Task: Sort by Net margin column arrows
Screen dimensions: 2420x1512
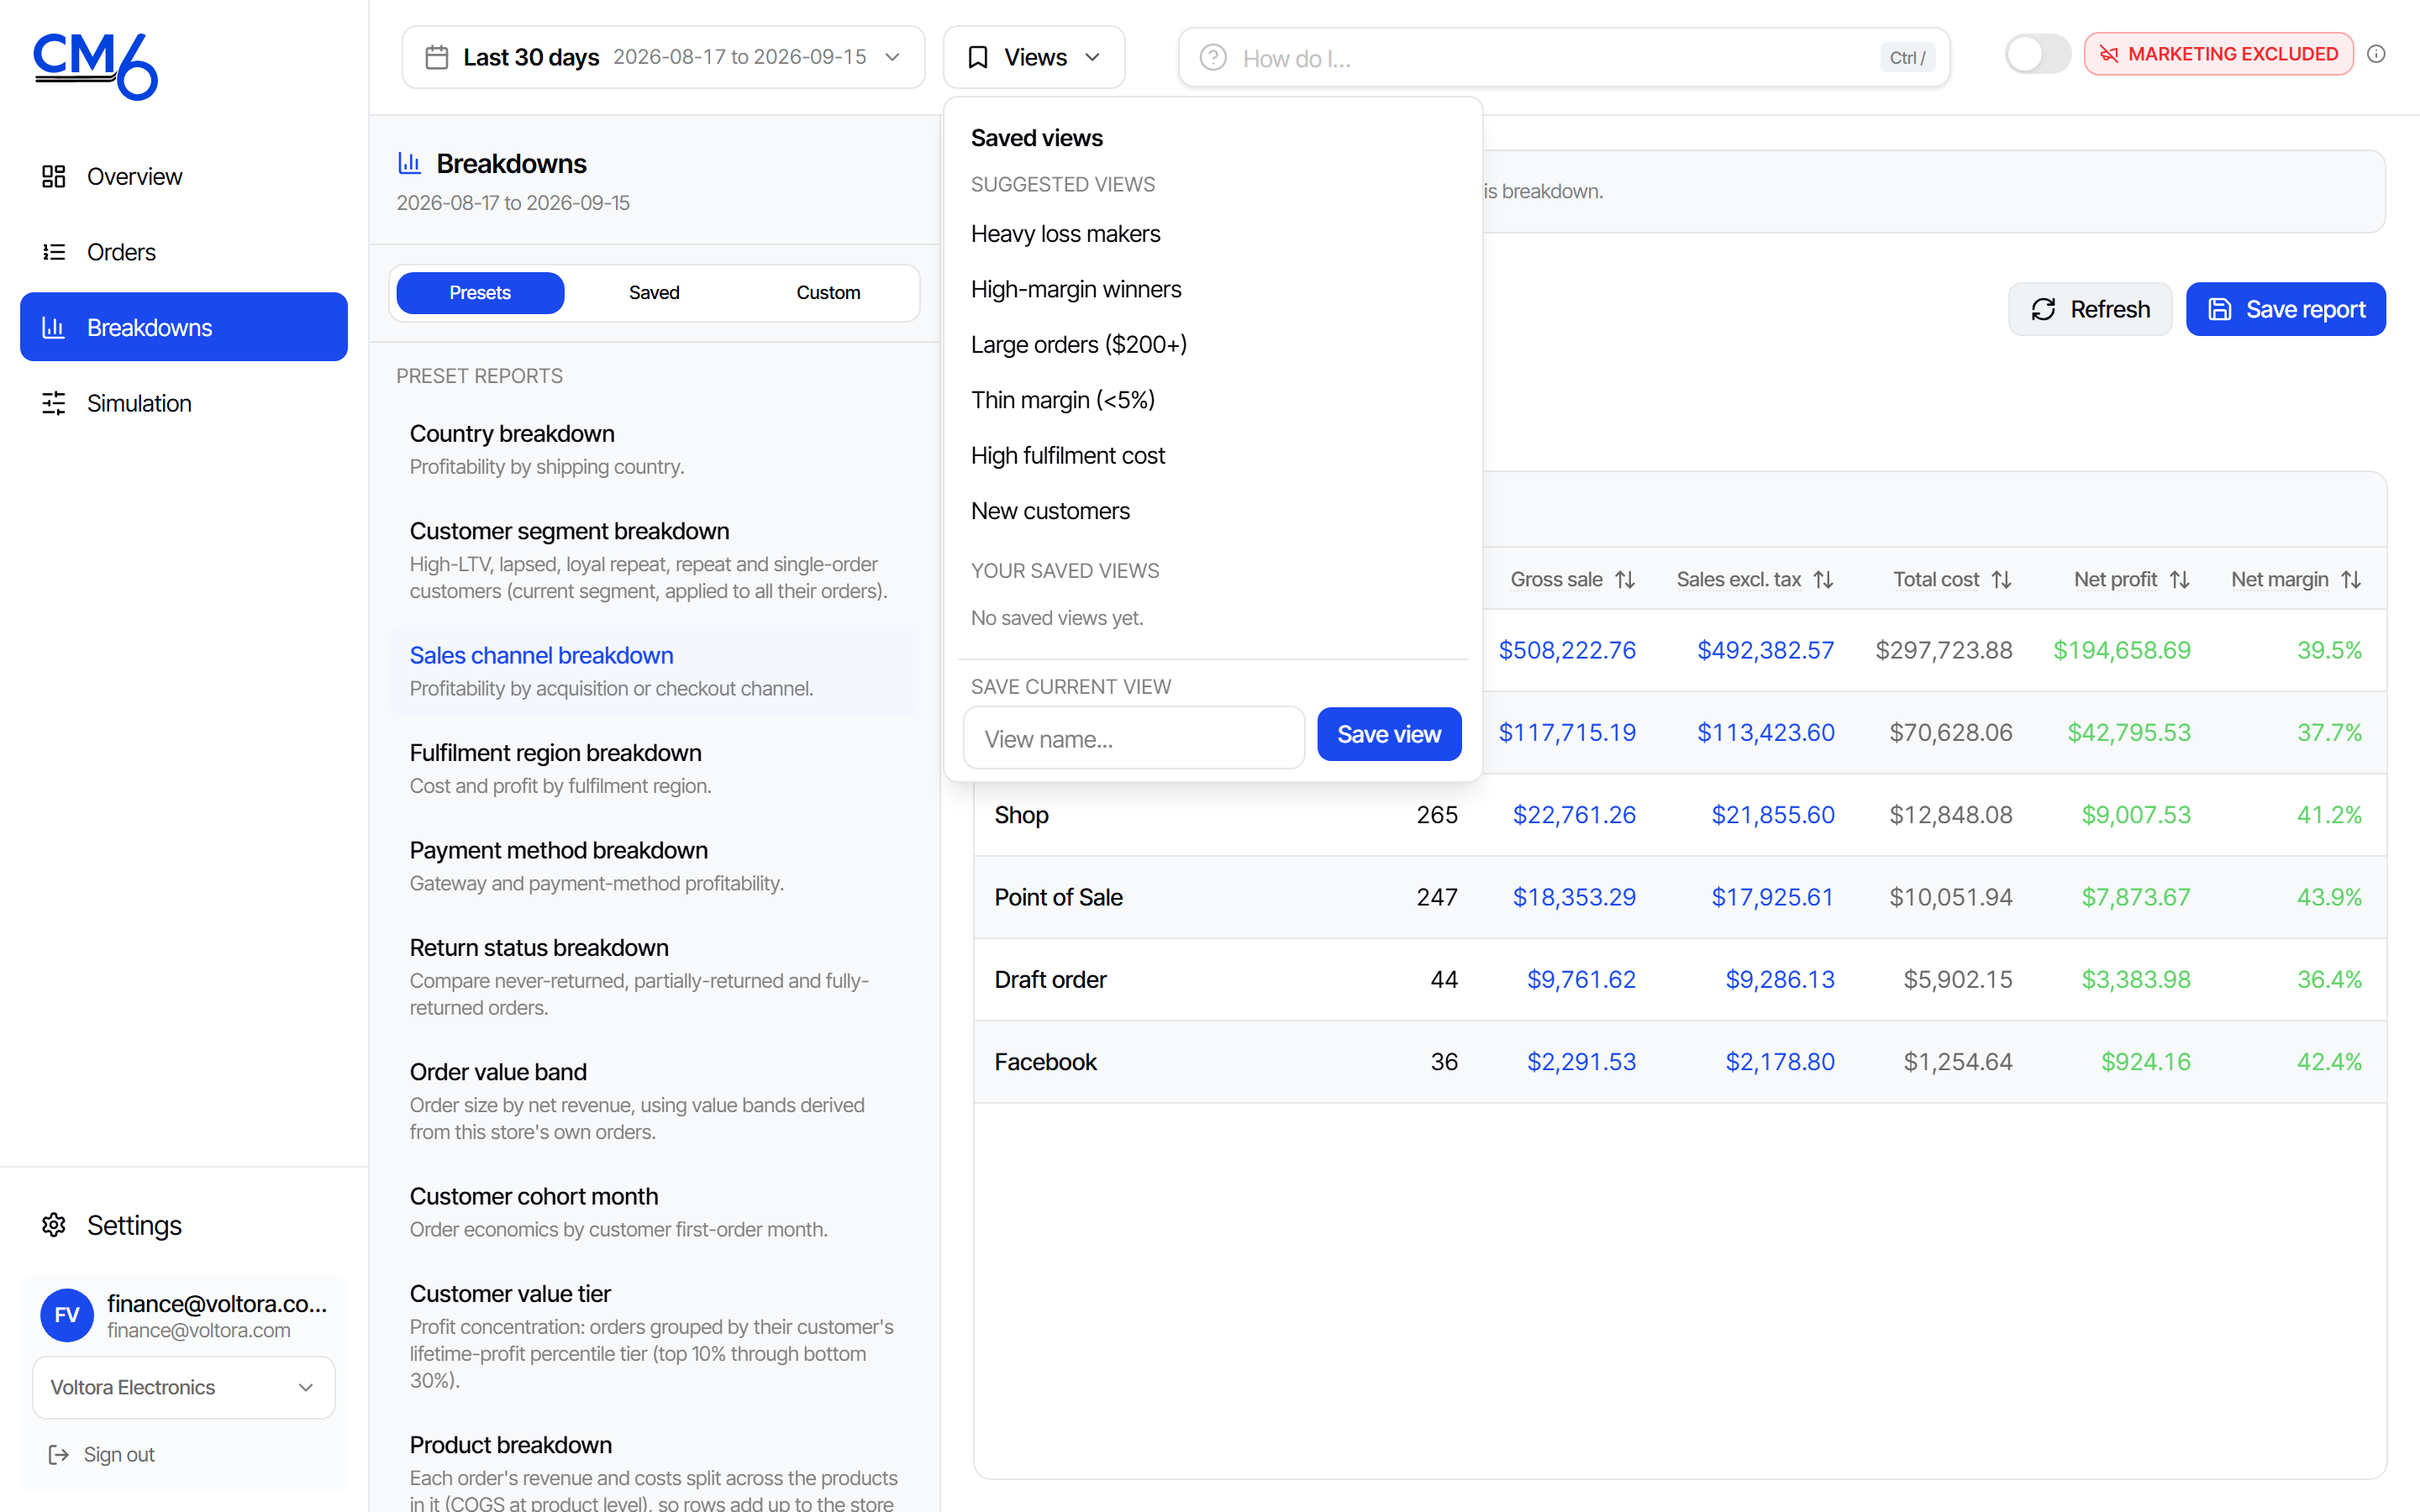Action: (x=2351, y=579)
